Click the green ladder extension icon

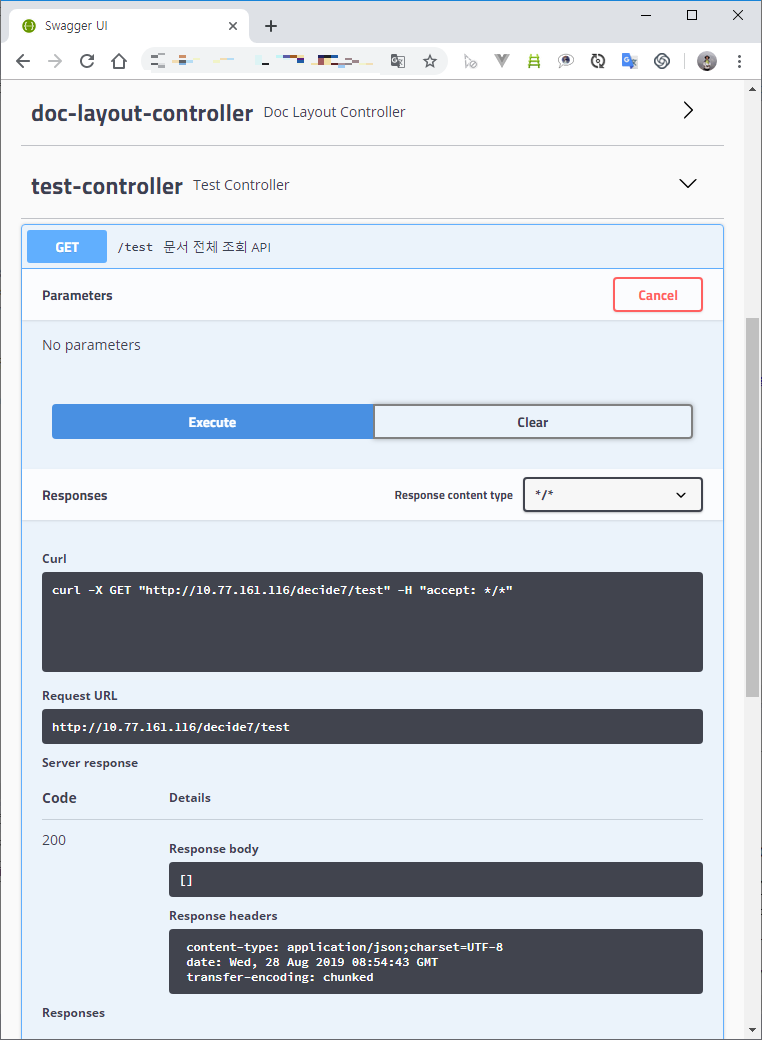(x=534, y=62)
